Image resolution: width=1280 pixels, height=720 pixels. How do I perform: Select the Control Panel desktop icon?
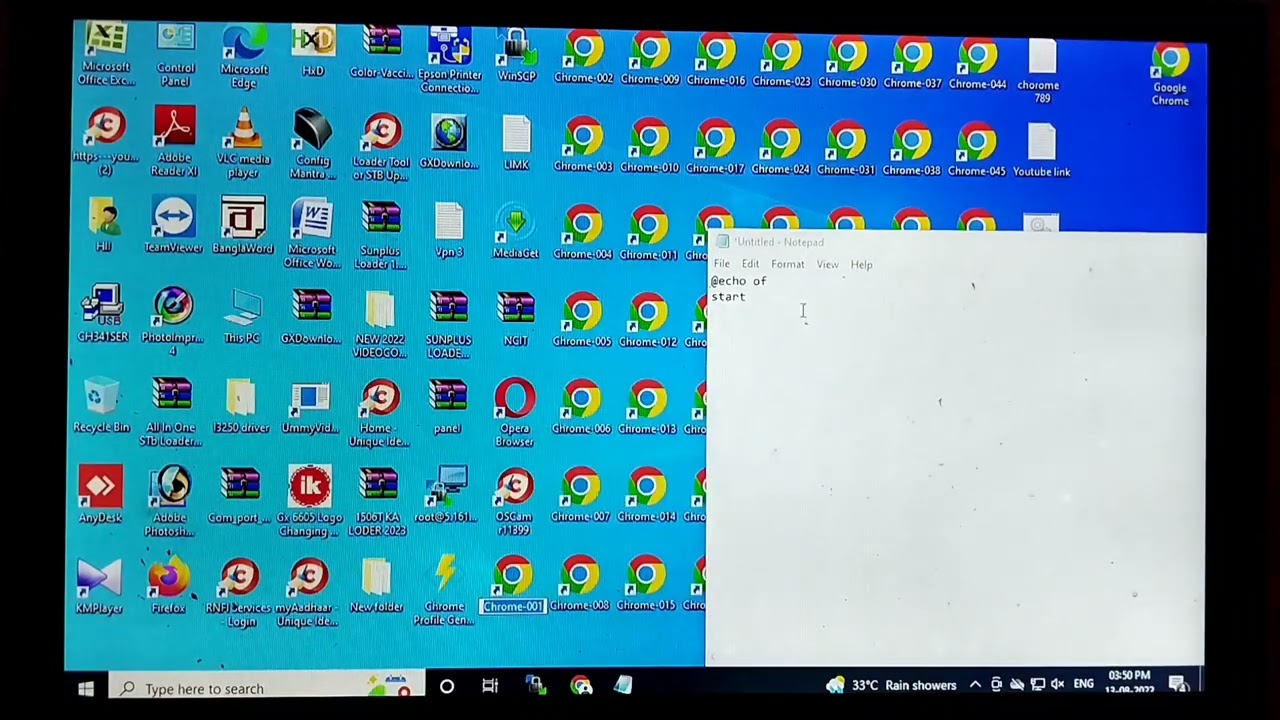coord(175,55)
